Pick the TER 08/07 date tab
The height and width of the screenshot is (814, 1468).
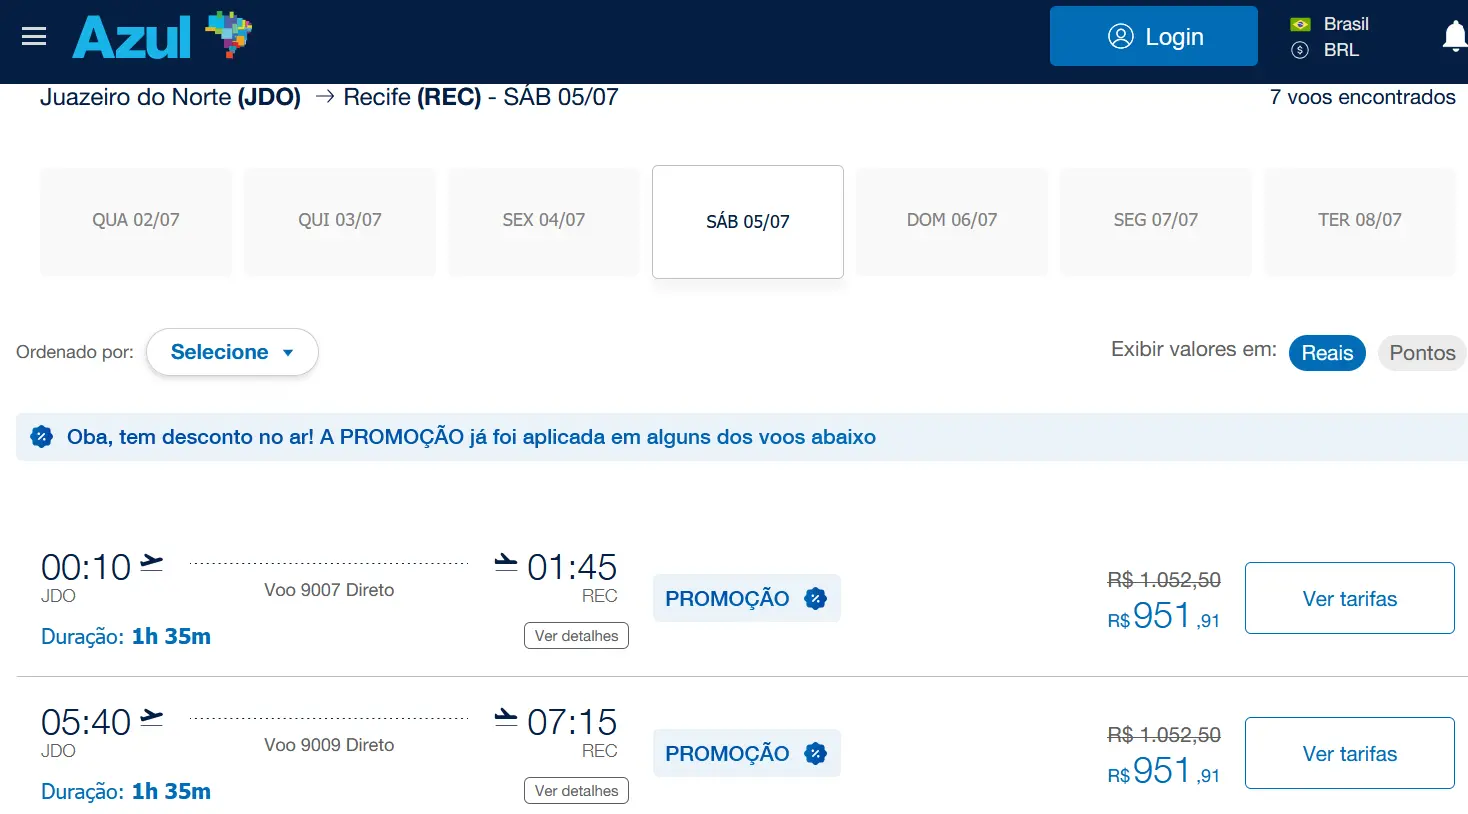tap(1359, 221)
